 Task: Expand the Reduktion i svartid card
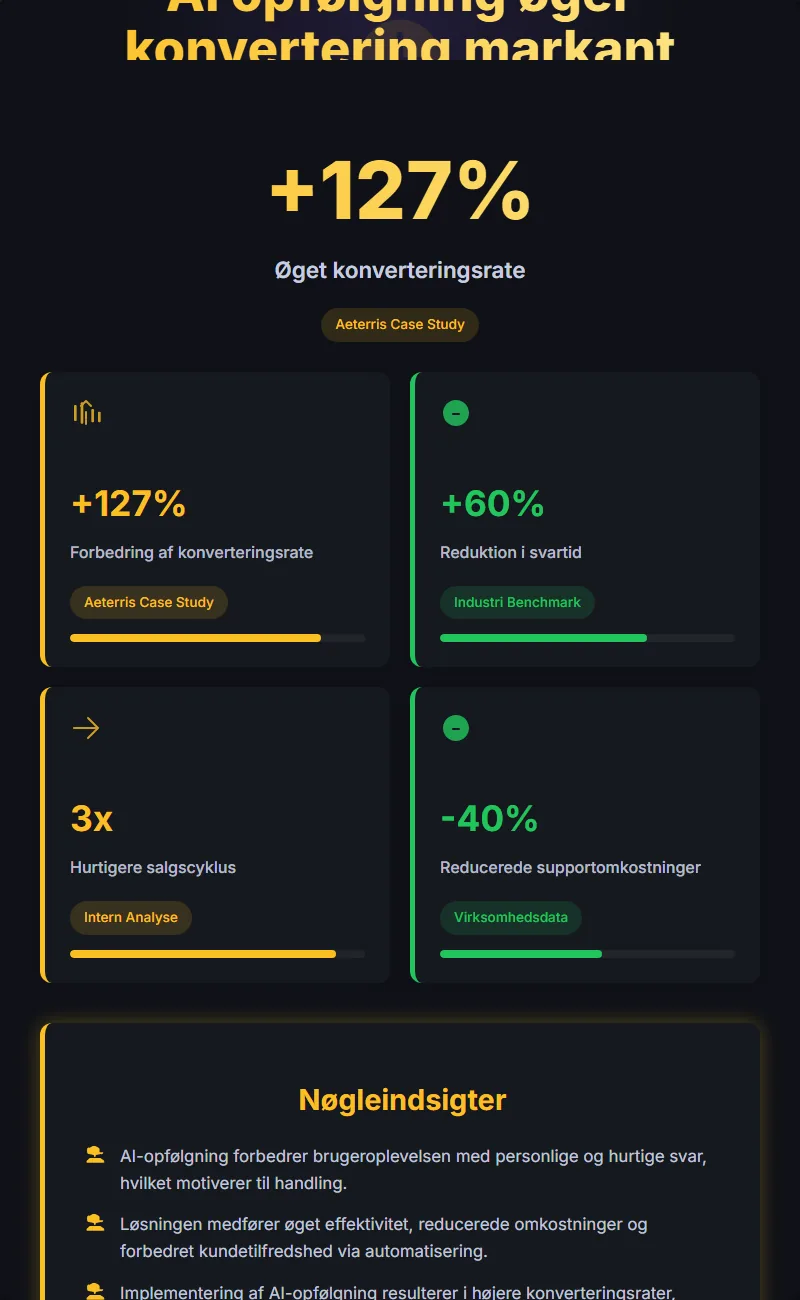pos(584,519)
